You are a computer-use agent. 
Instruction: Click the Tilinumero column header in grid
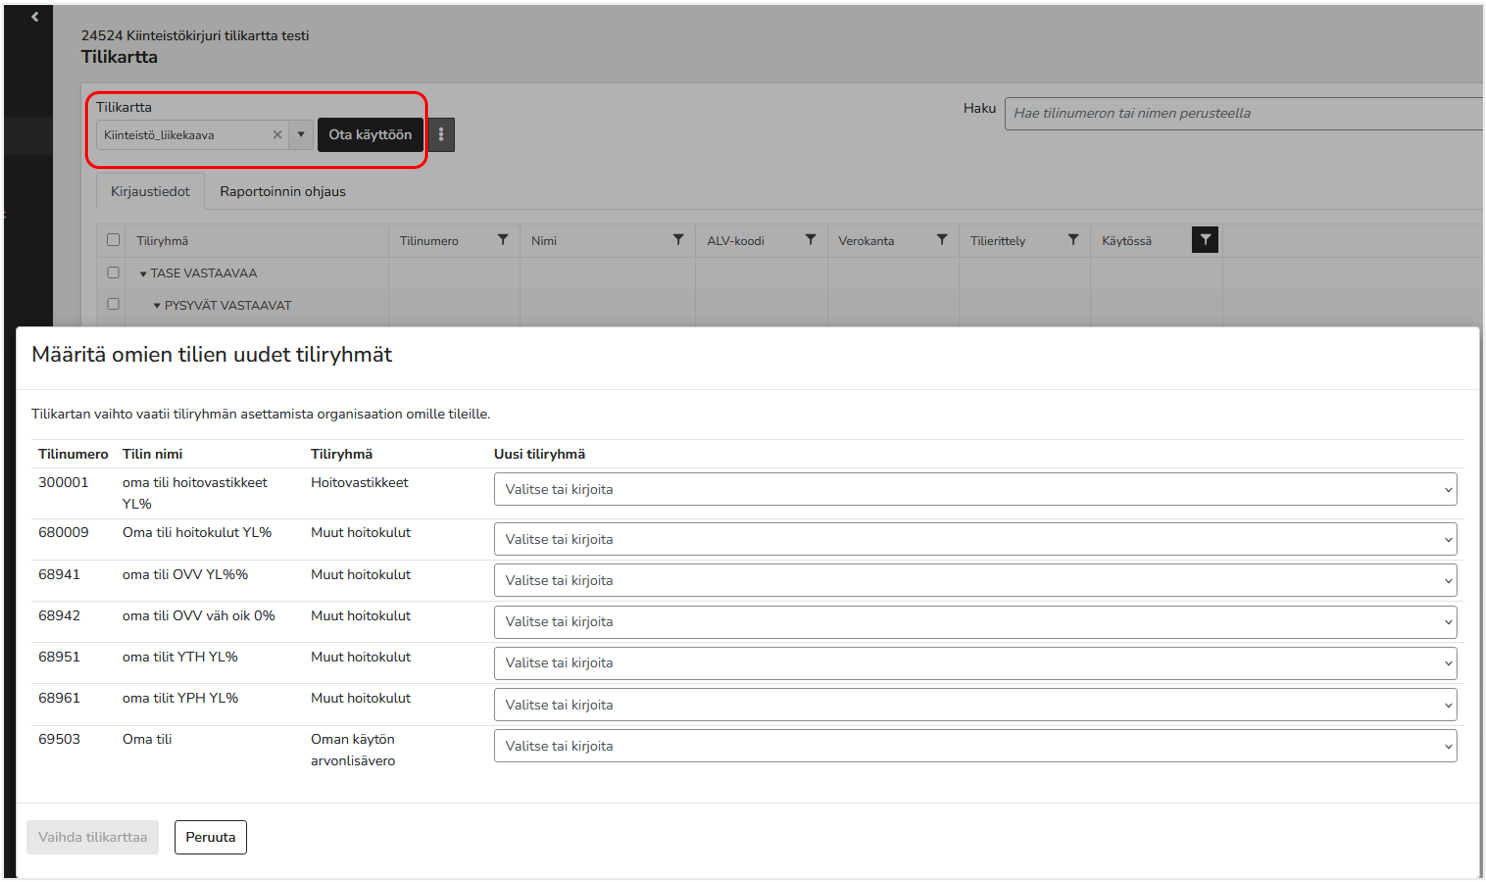429,241
